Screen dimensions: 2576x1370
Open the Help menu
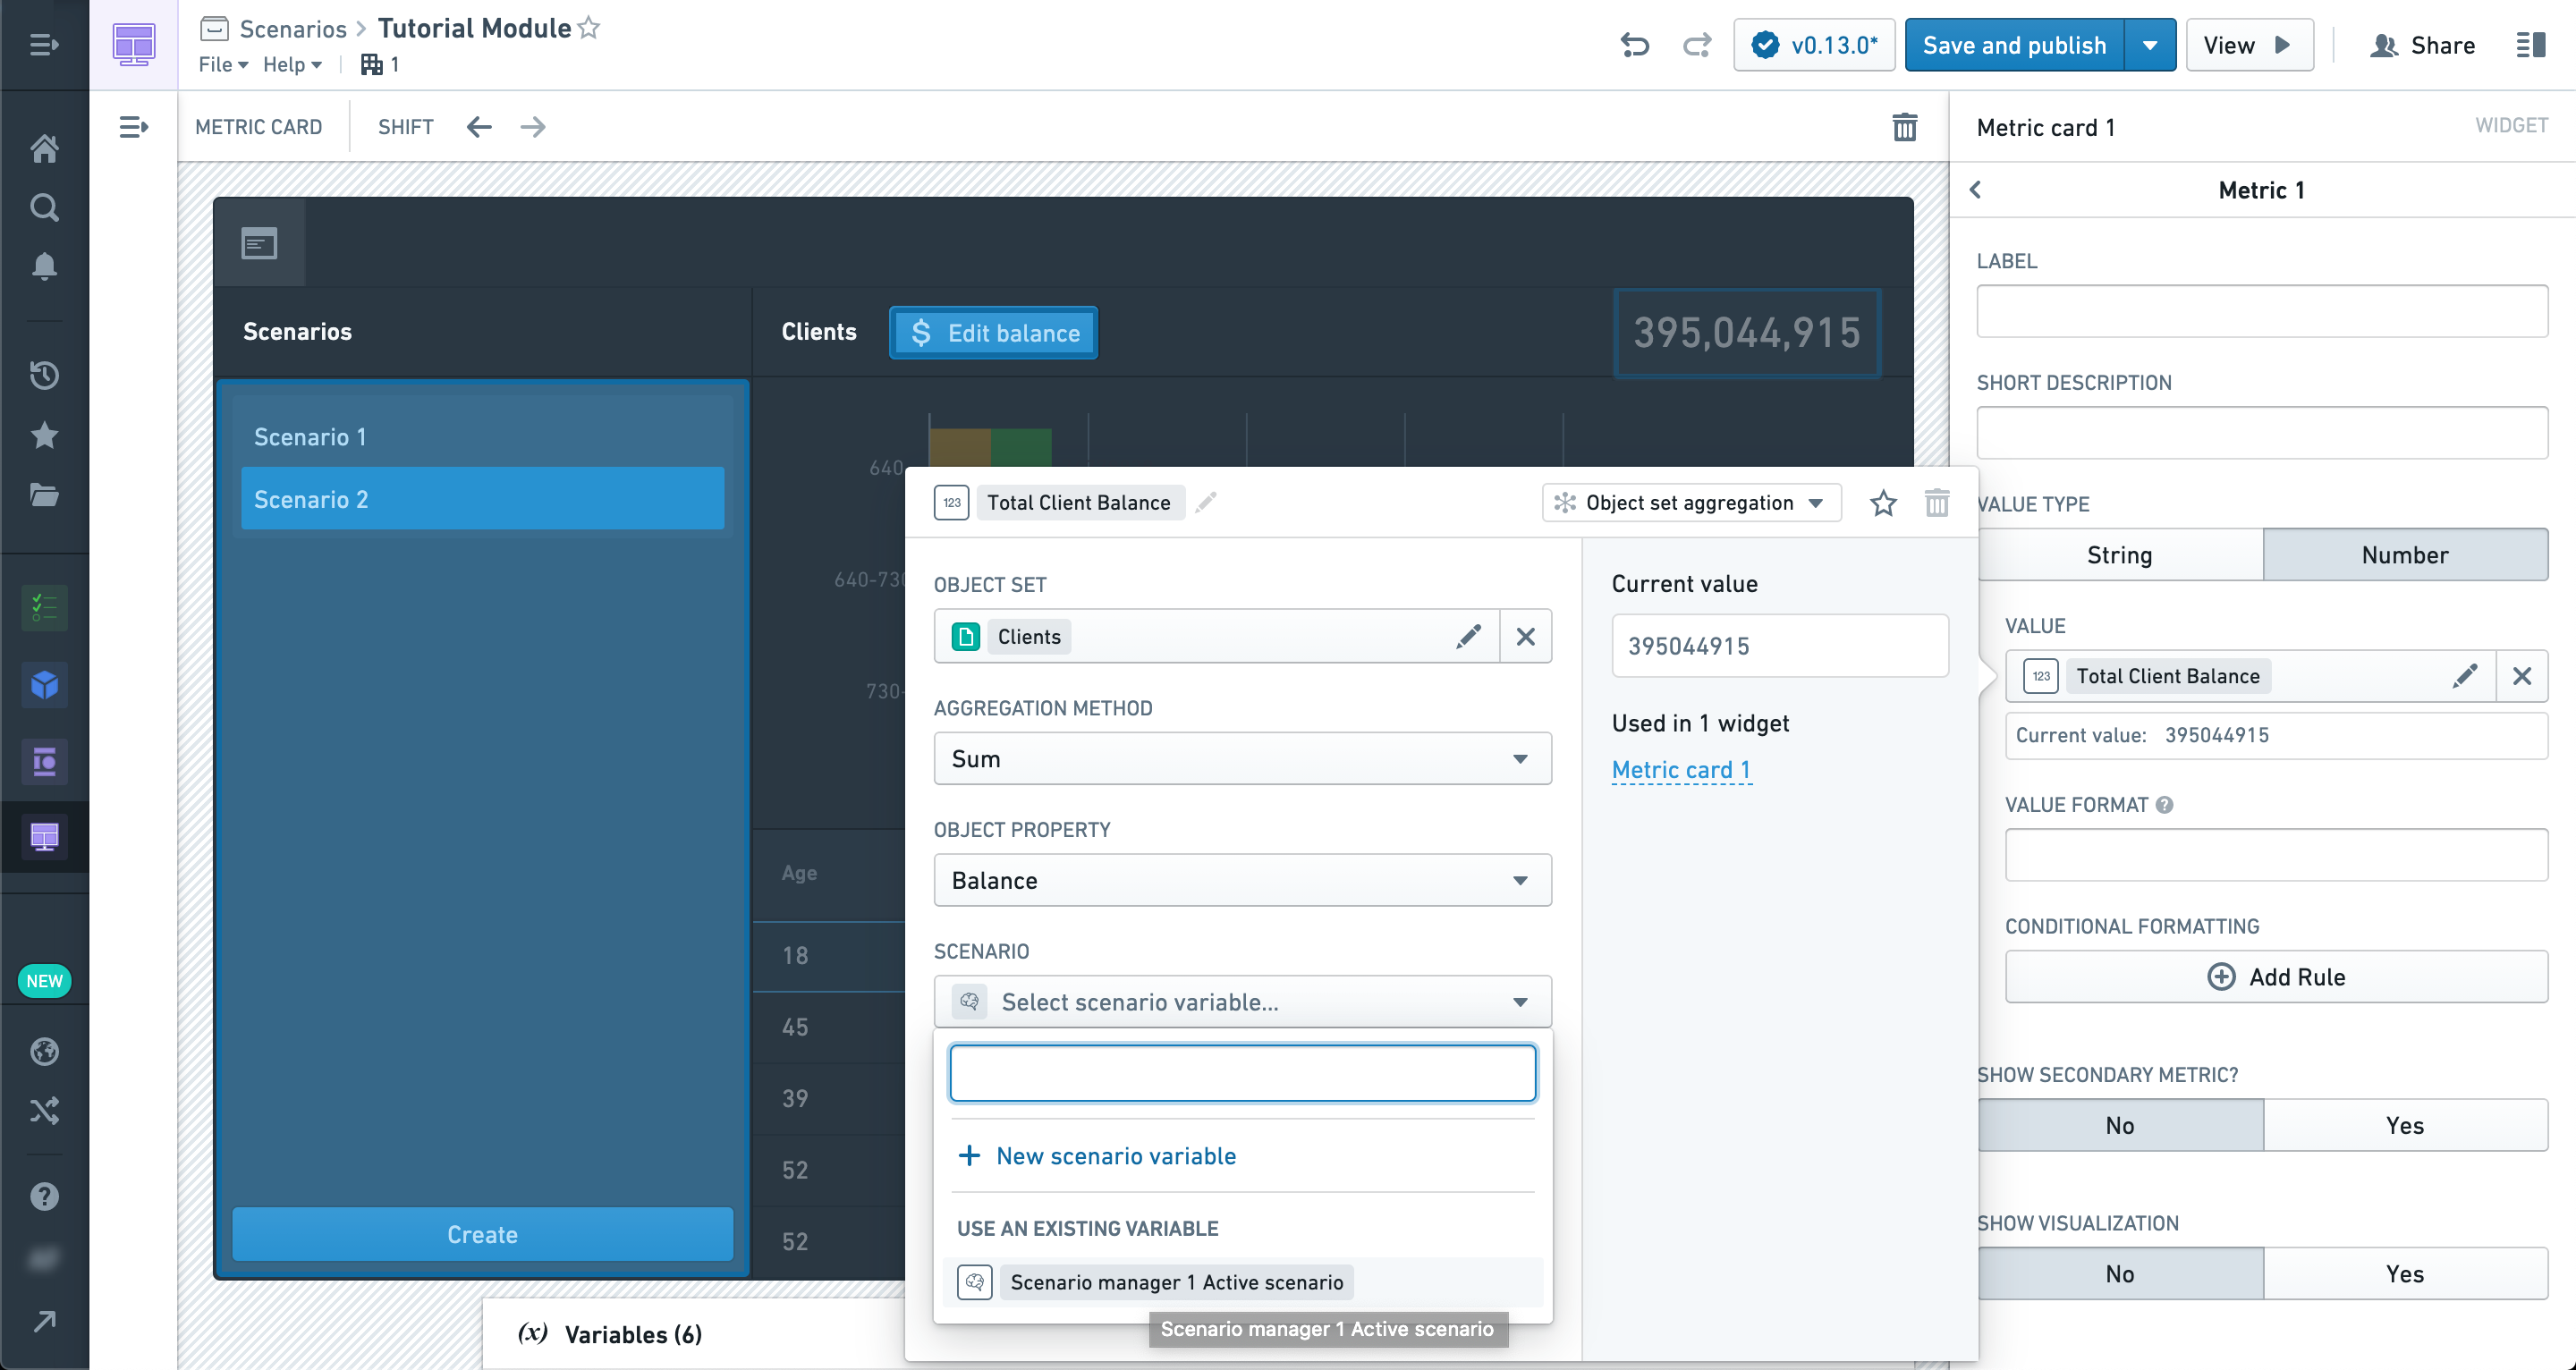[x=292, y=65]
